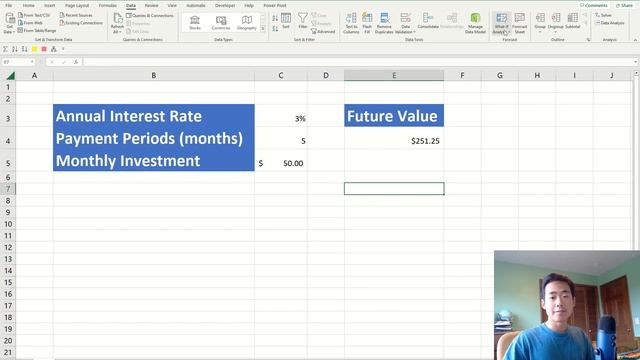Create a Forecast Sheet

(x=520, y=23)
